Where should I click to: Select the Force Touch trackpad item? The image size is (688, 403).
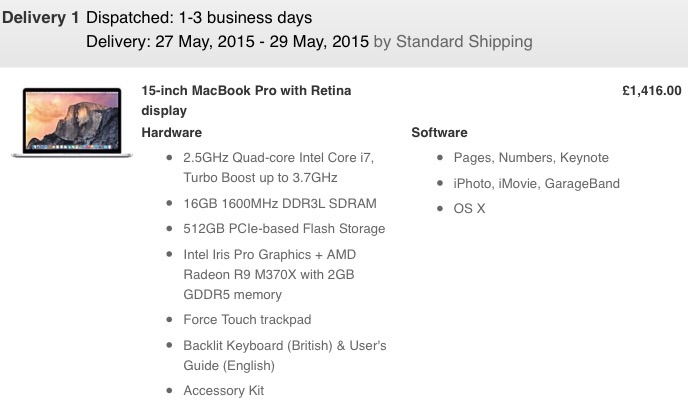(247, 320)
